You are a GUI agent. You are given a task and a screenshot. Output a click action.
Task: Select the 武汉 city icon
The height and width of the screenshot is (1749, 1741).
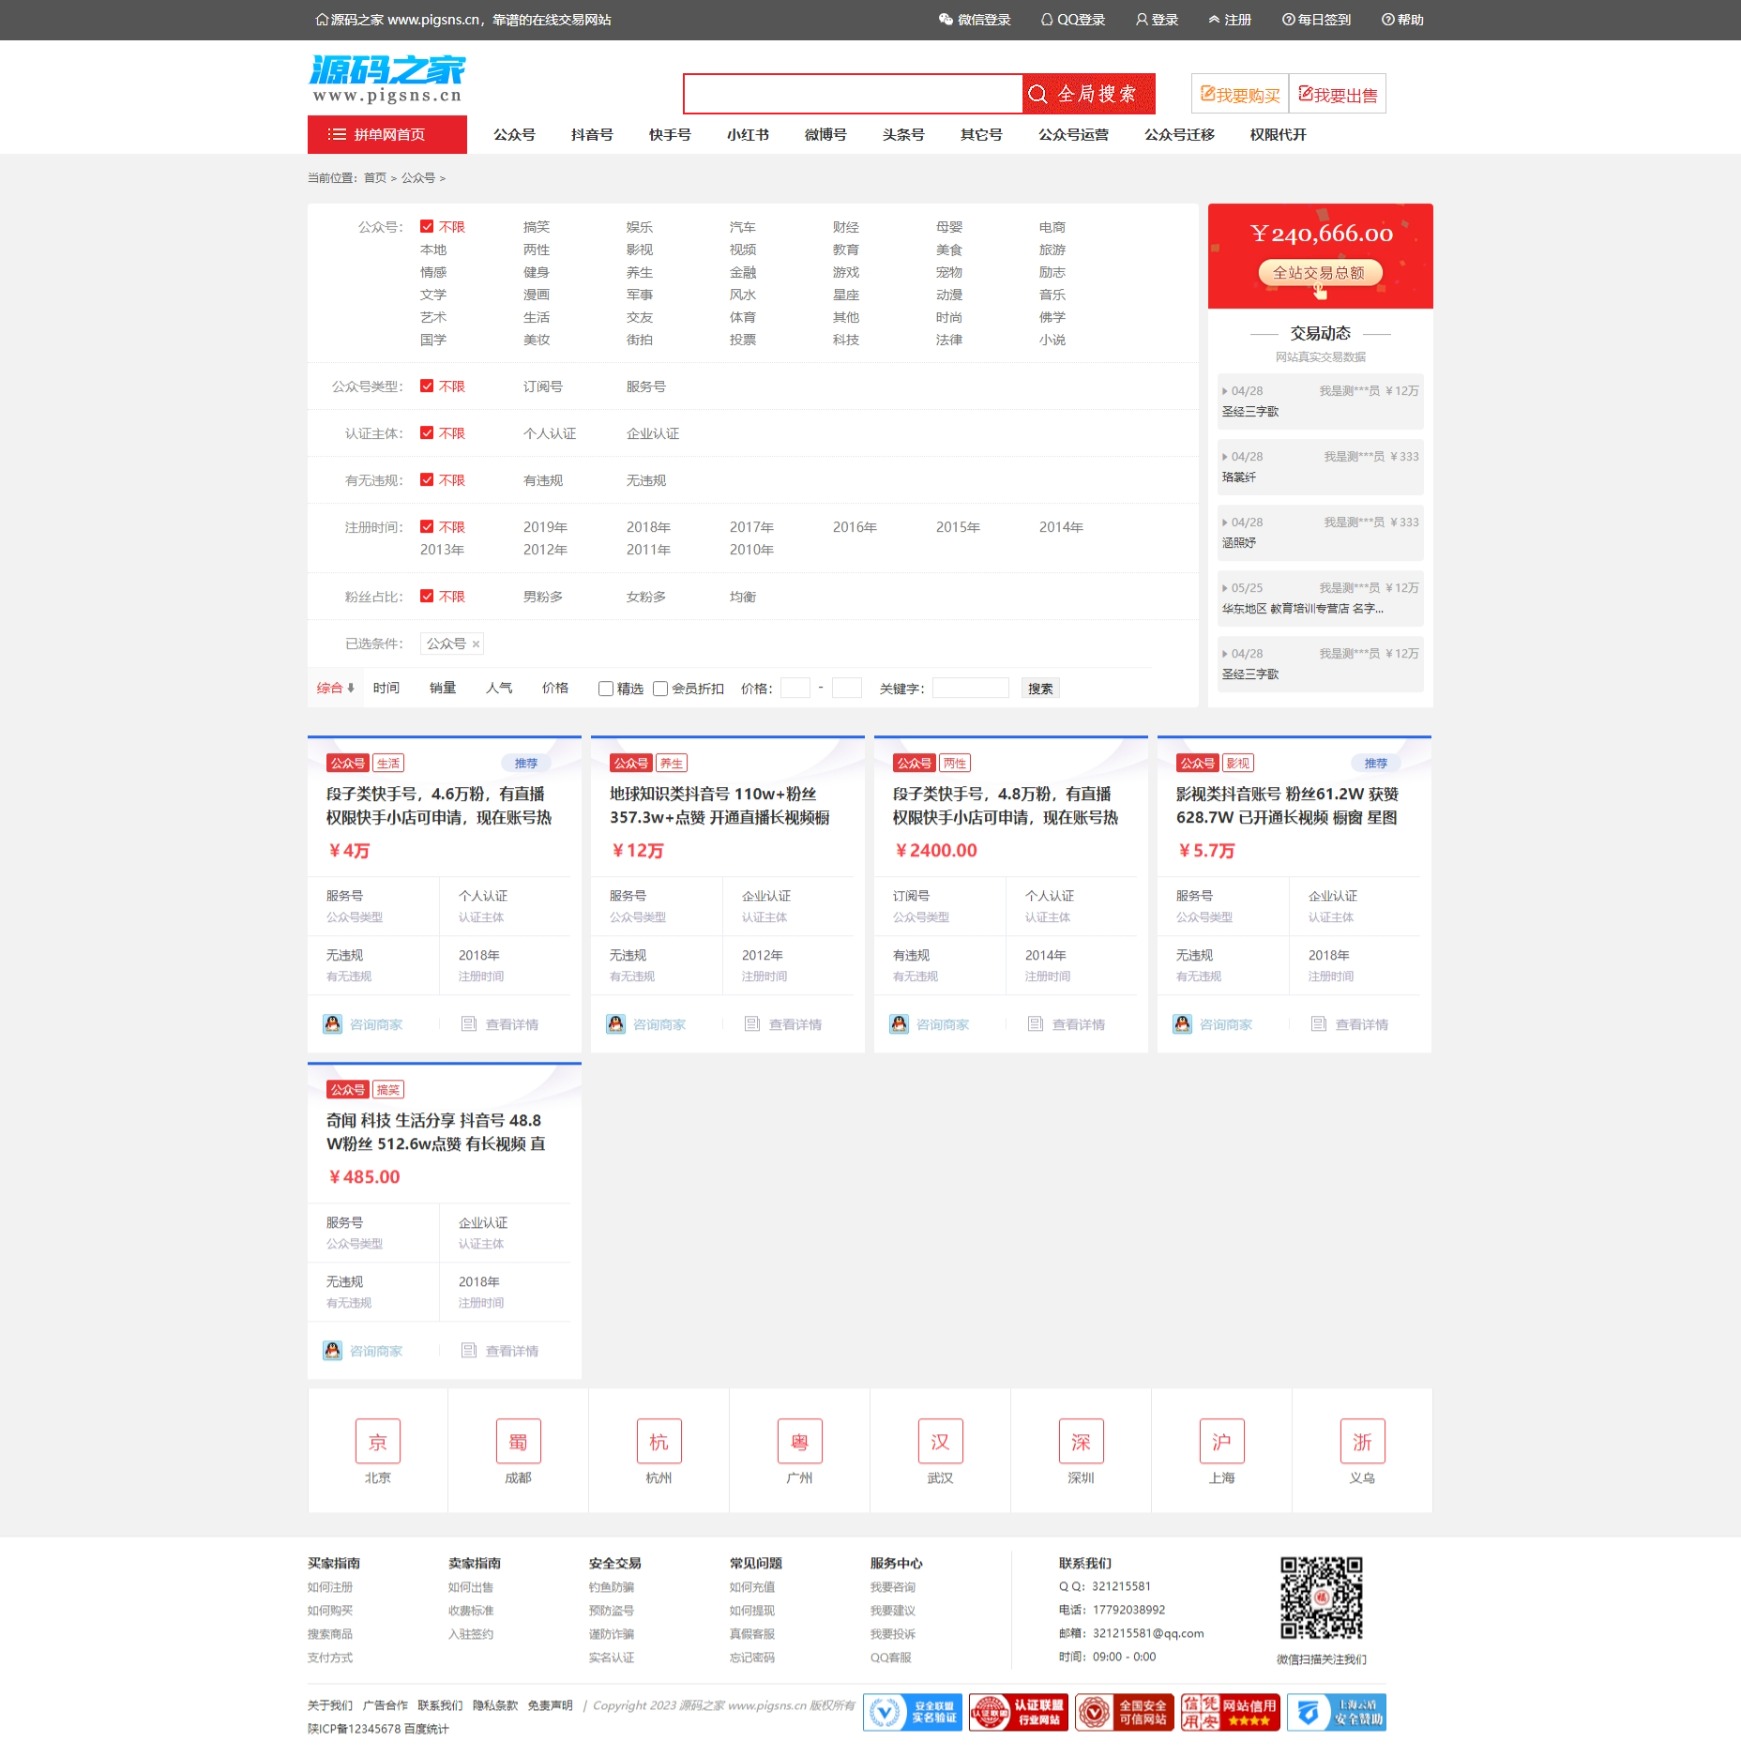(940, 1442)
